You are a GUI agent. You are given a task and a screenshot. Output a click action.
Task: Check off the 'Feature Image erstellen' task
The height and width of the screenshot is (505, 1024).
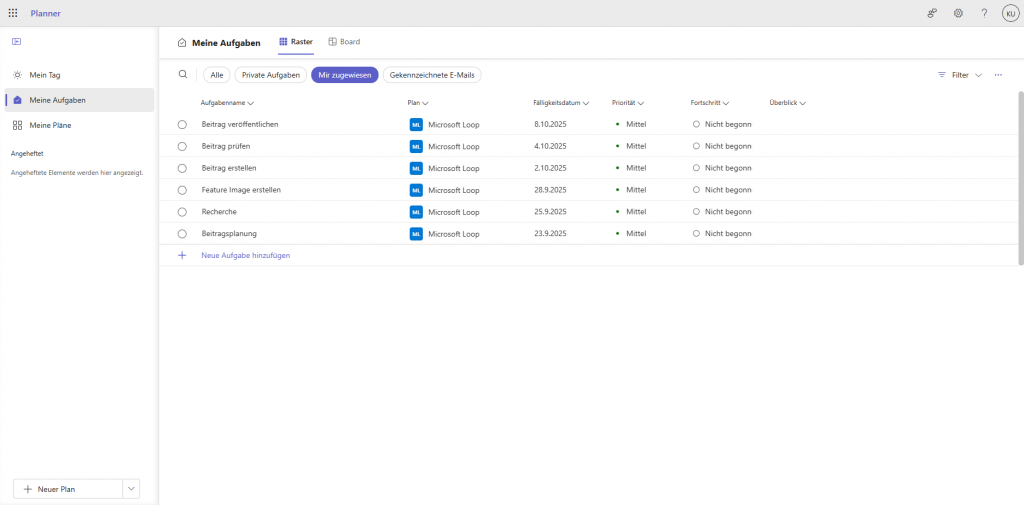coord(182,190)
